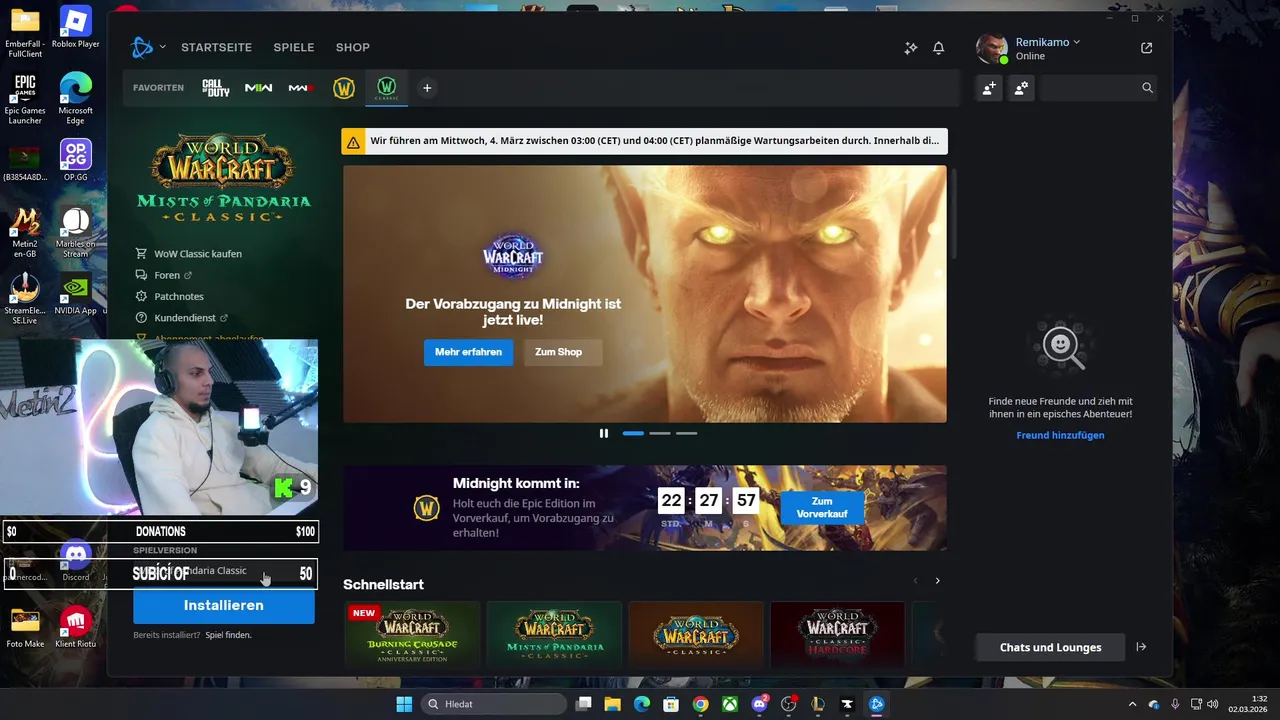Screen dimensions: 1280x720
Task: Select Call of Duty in favorites
Action: (216, 88)
